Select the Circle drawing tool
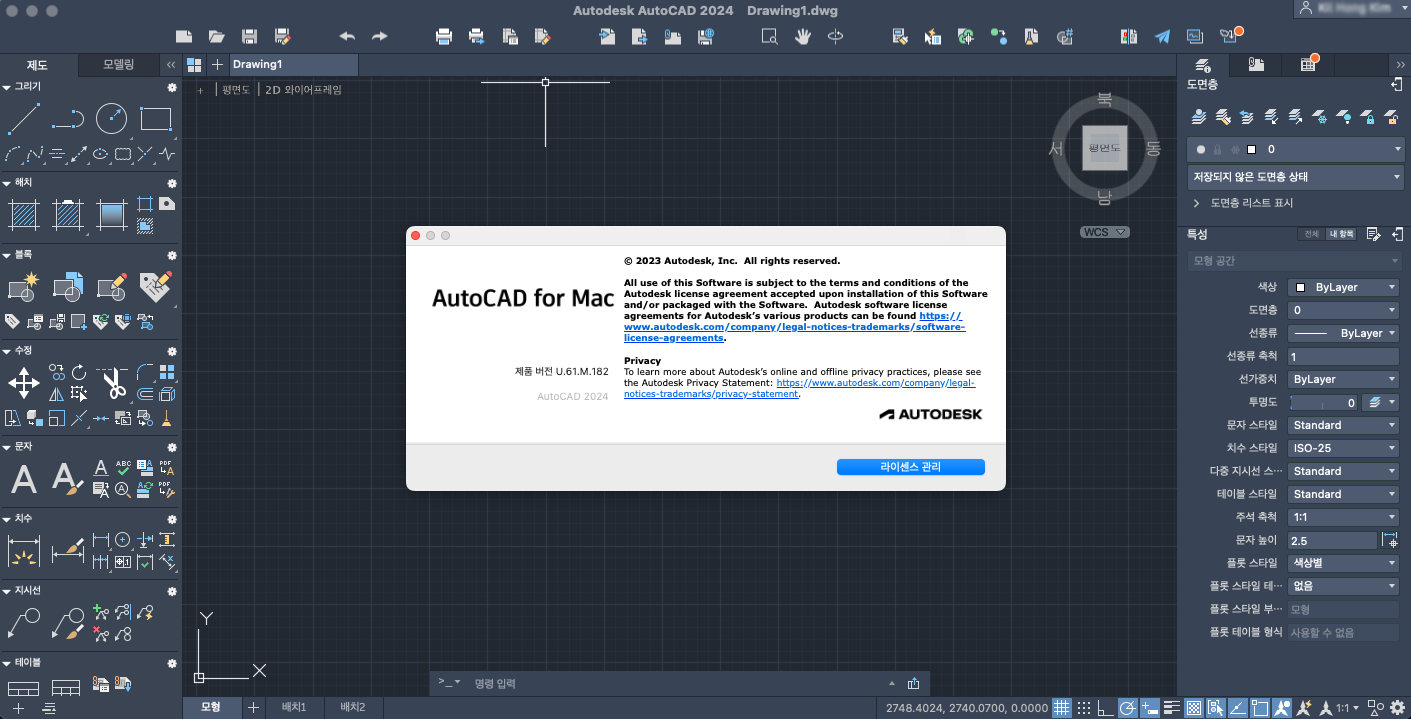Screen dimensions: 1411x719 111,119
